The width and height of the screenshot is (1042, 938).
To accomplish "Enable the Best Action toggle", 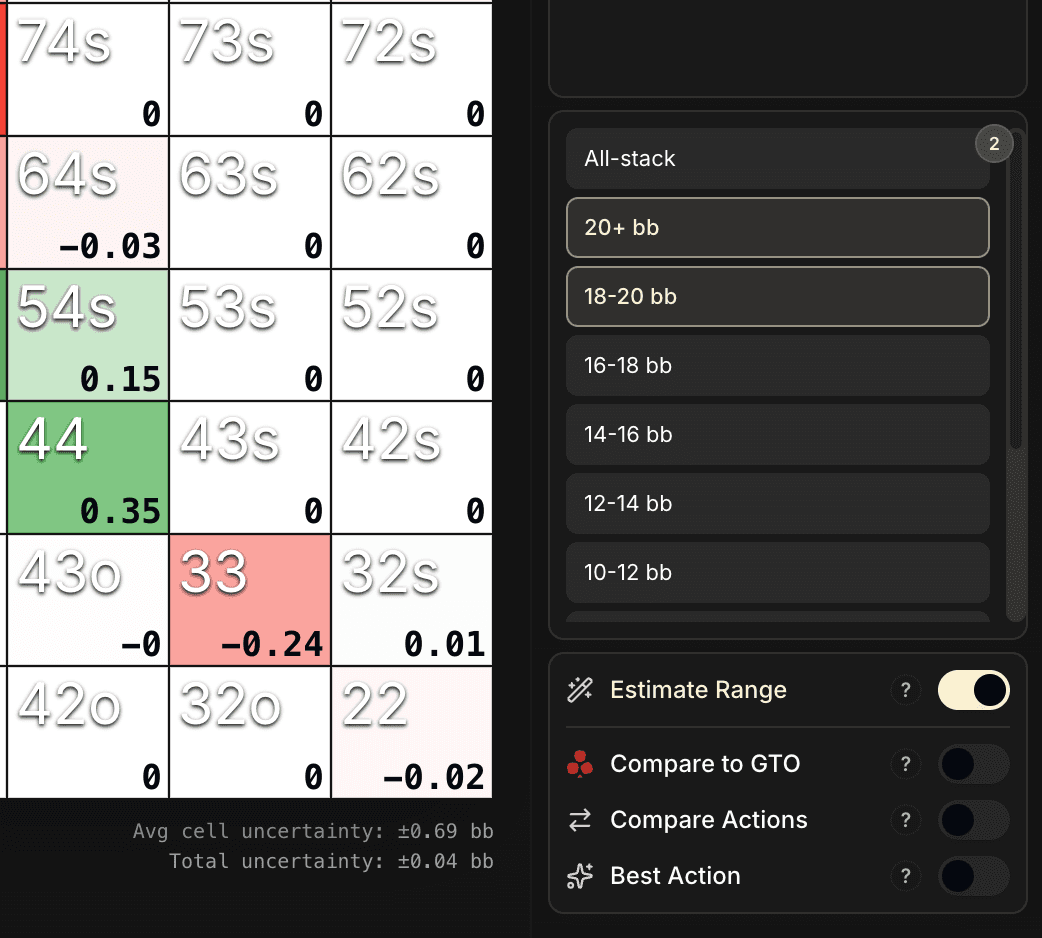I will point(974,876).
